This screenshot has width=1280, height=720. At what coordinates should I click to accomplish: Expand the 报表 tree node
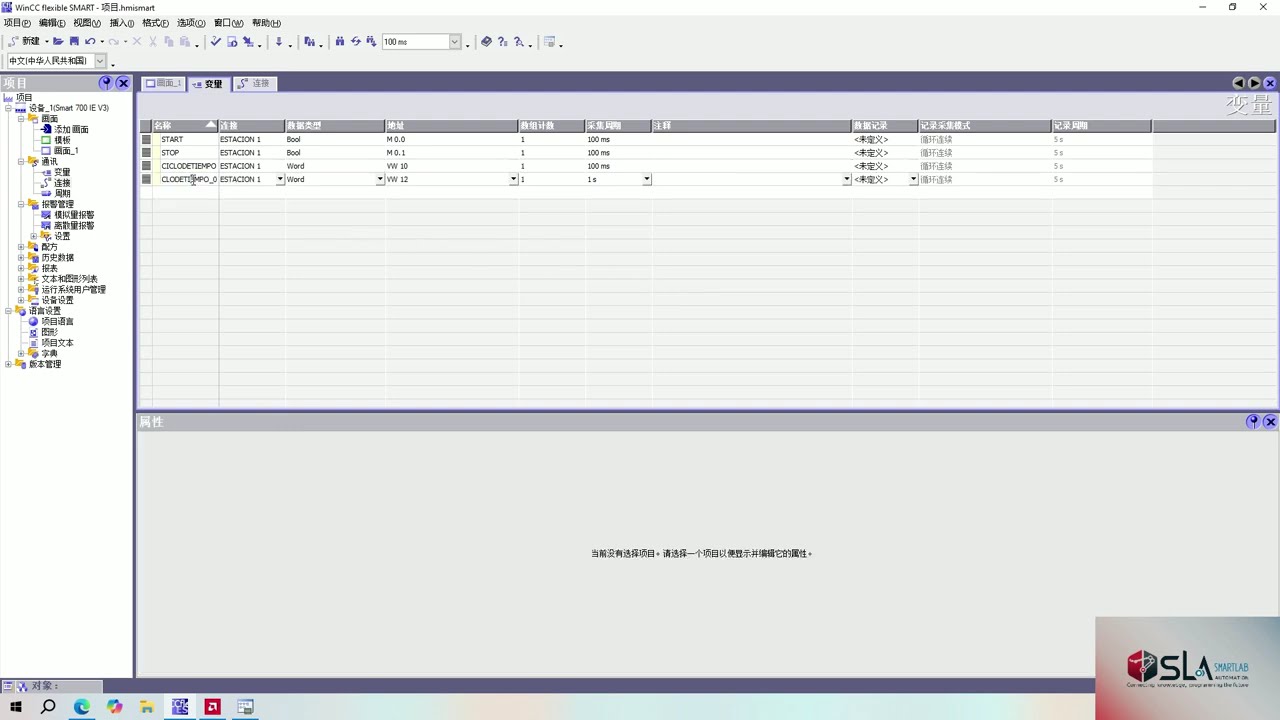pos(21,268)
